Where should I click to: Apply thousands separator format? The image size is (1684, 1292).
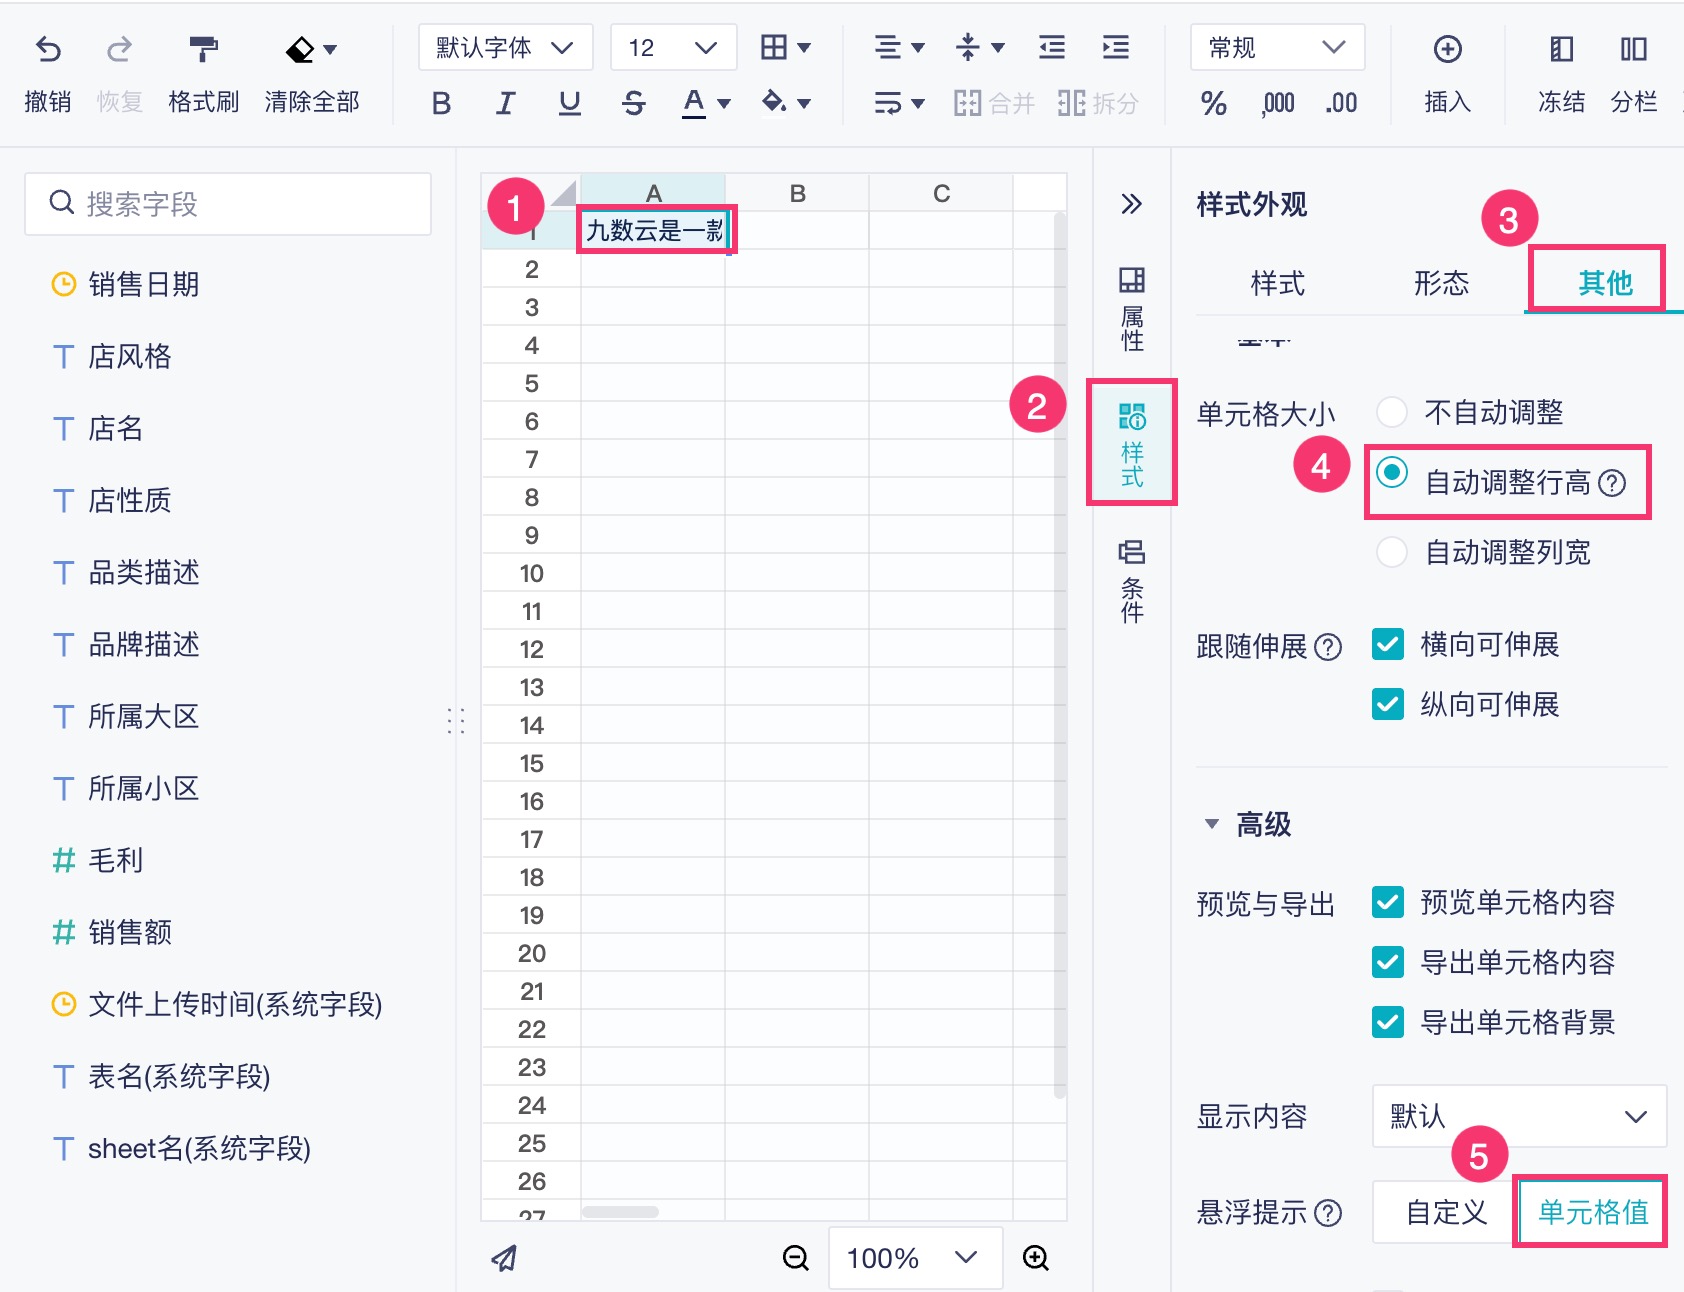[1278, 103]
